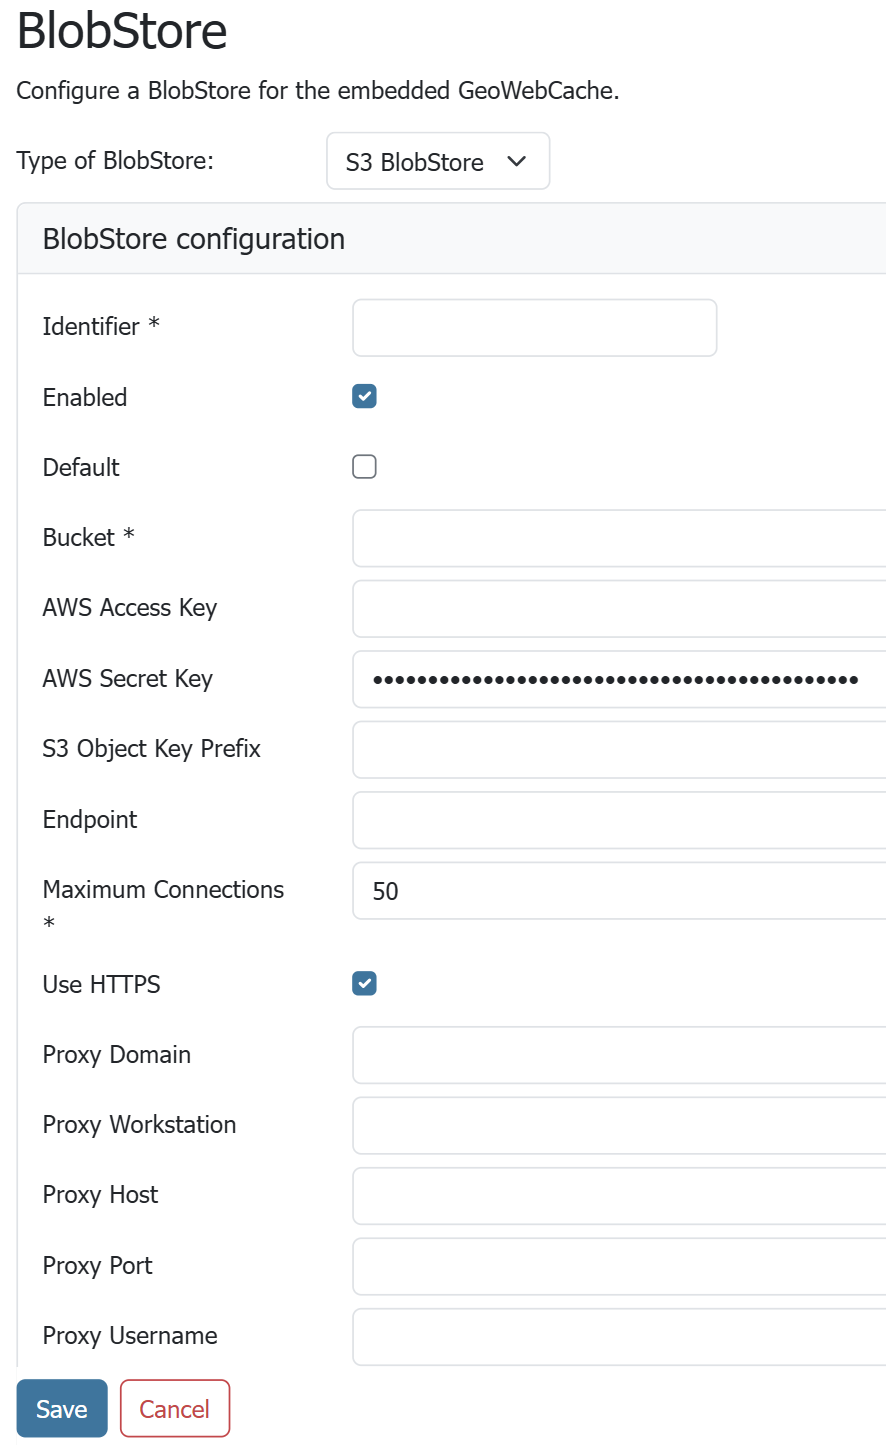Disable the Use HTTPS checkbox
Viewport: 886px width, 1445px height.
pos(364,984)
